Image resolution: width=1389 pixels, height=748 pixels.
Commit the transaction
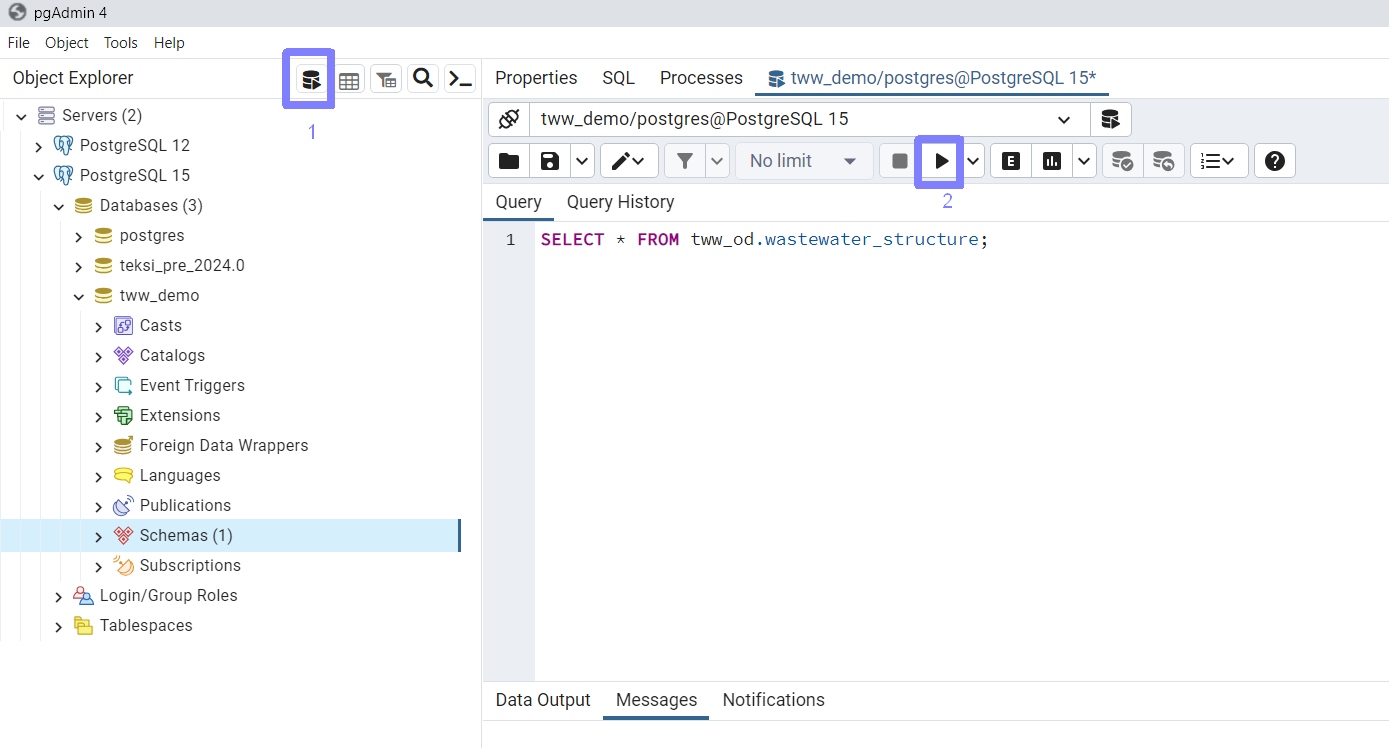click(1122, 161)
